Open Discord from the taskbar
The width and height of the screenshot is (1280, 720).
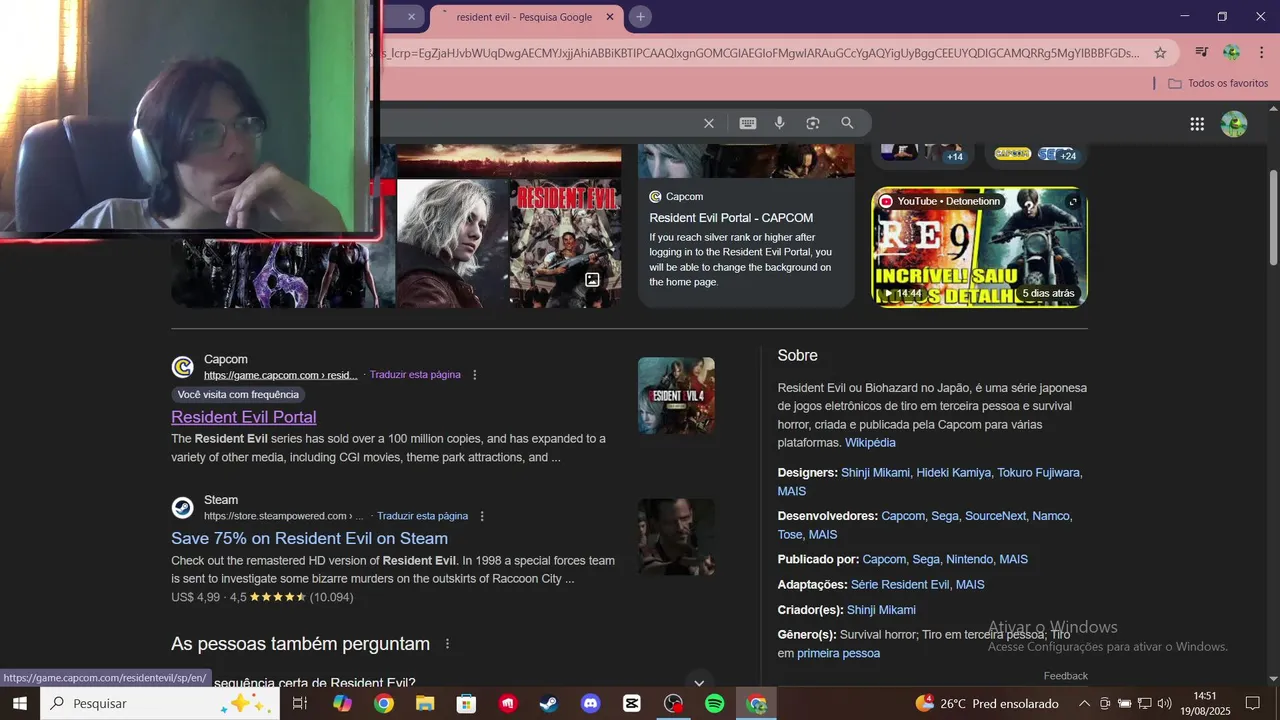pos(590,704)
